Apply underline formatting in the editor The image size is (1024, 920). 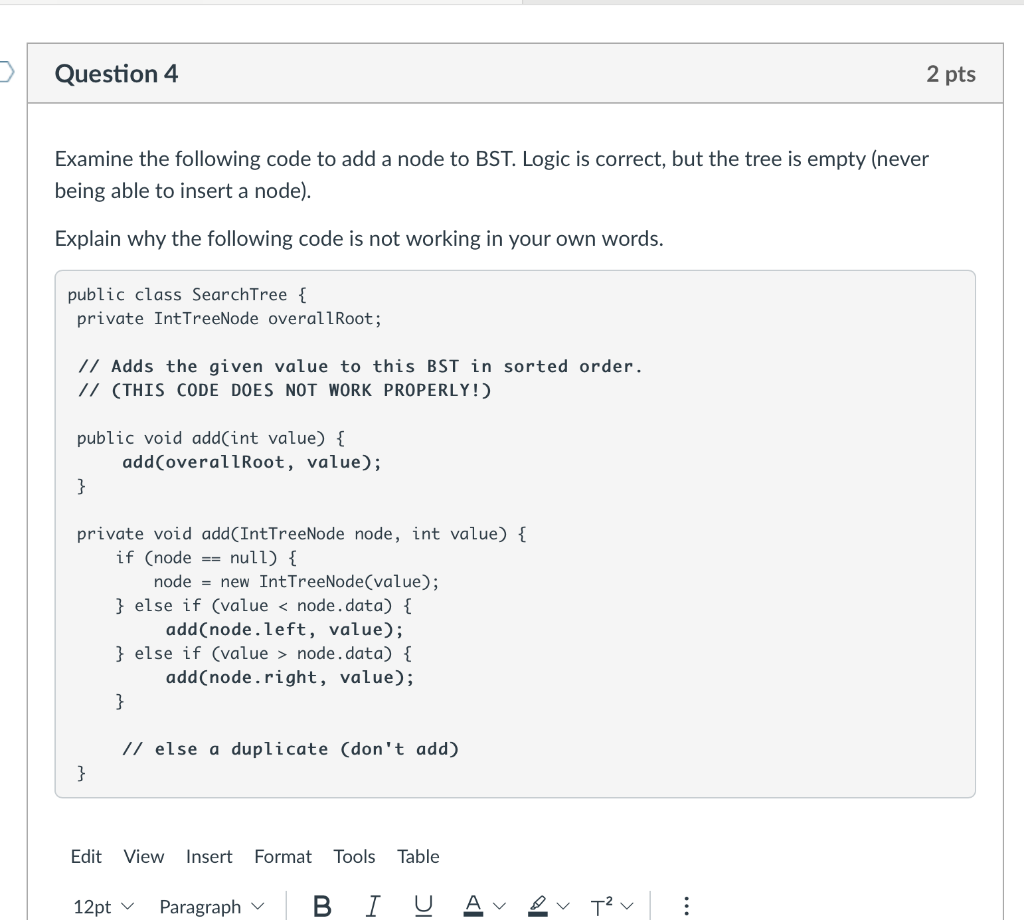pyautogui.click(x=423, y=905)
